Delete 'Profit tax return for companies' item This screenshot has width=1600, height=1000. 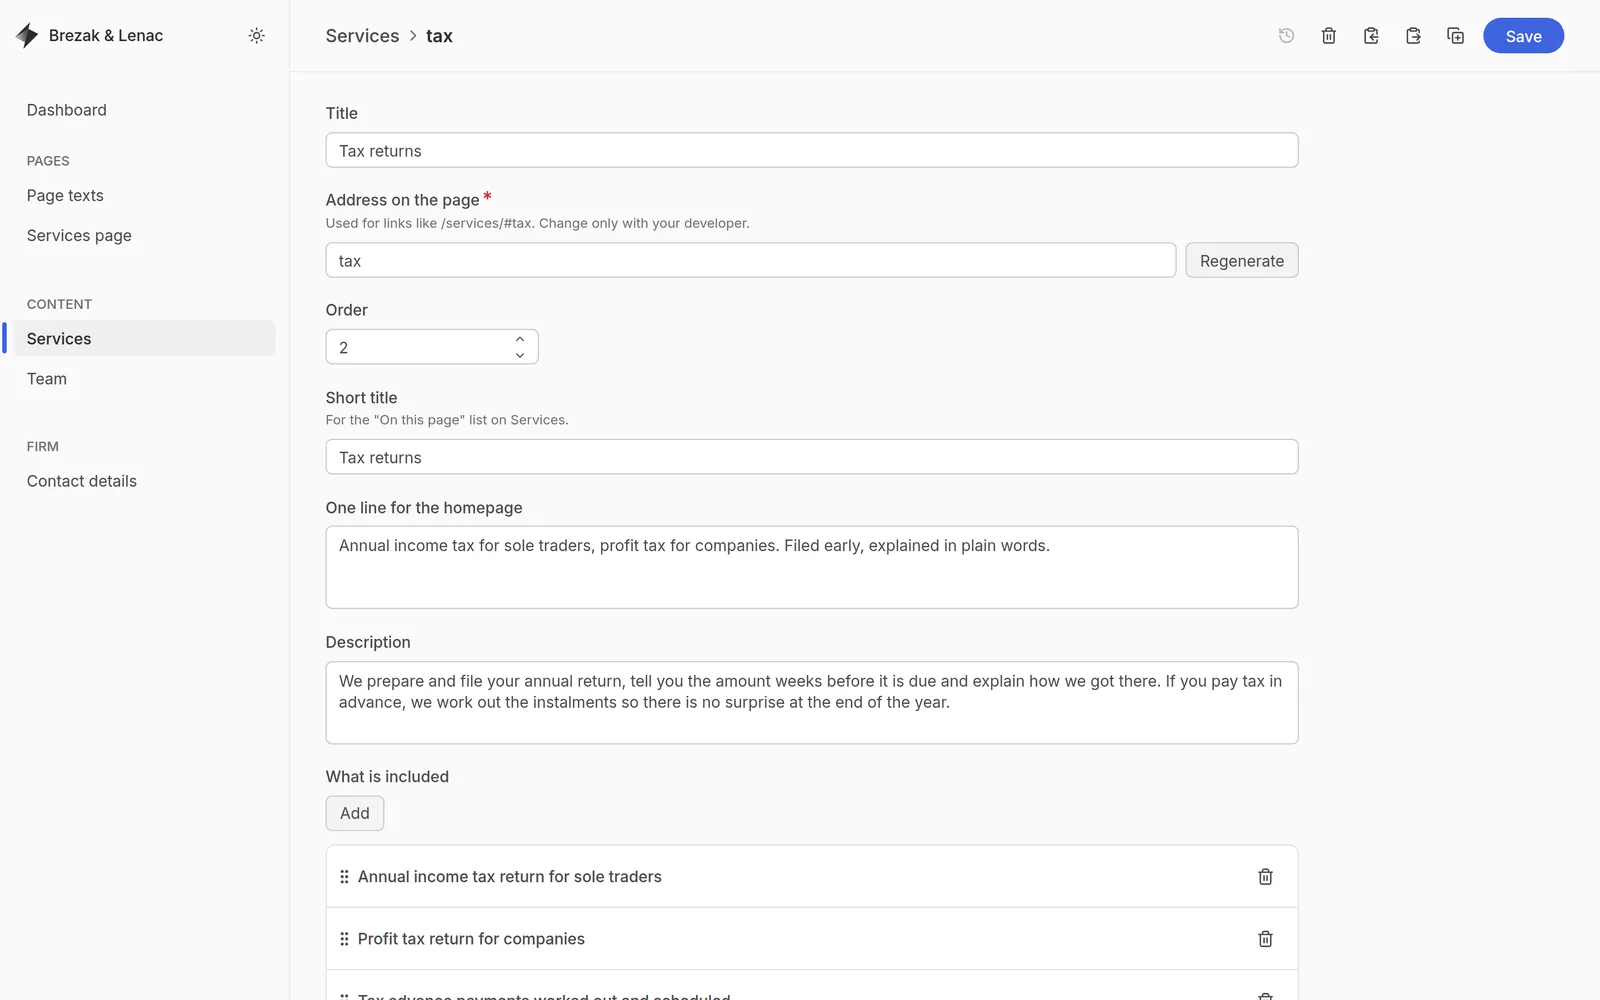click(x=1265, y=939)
